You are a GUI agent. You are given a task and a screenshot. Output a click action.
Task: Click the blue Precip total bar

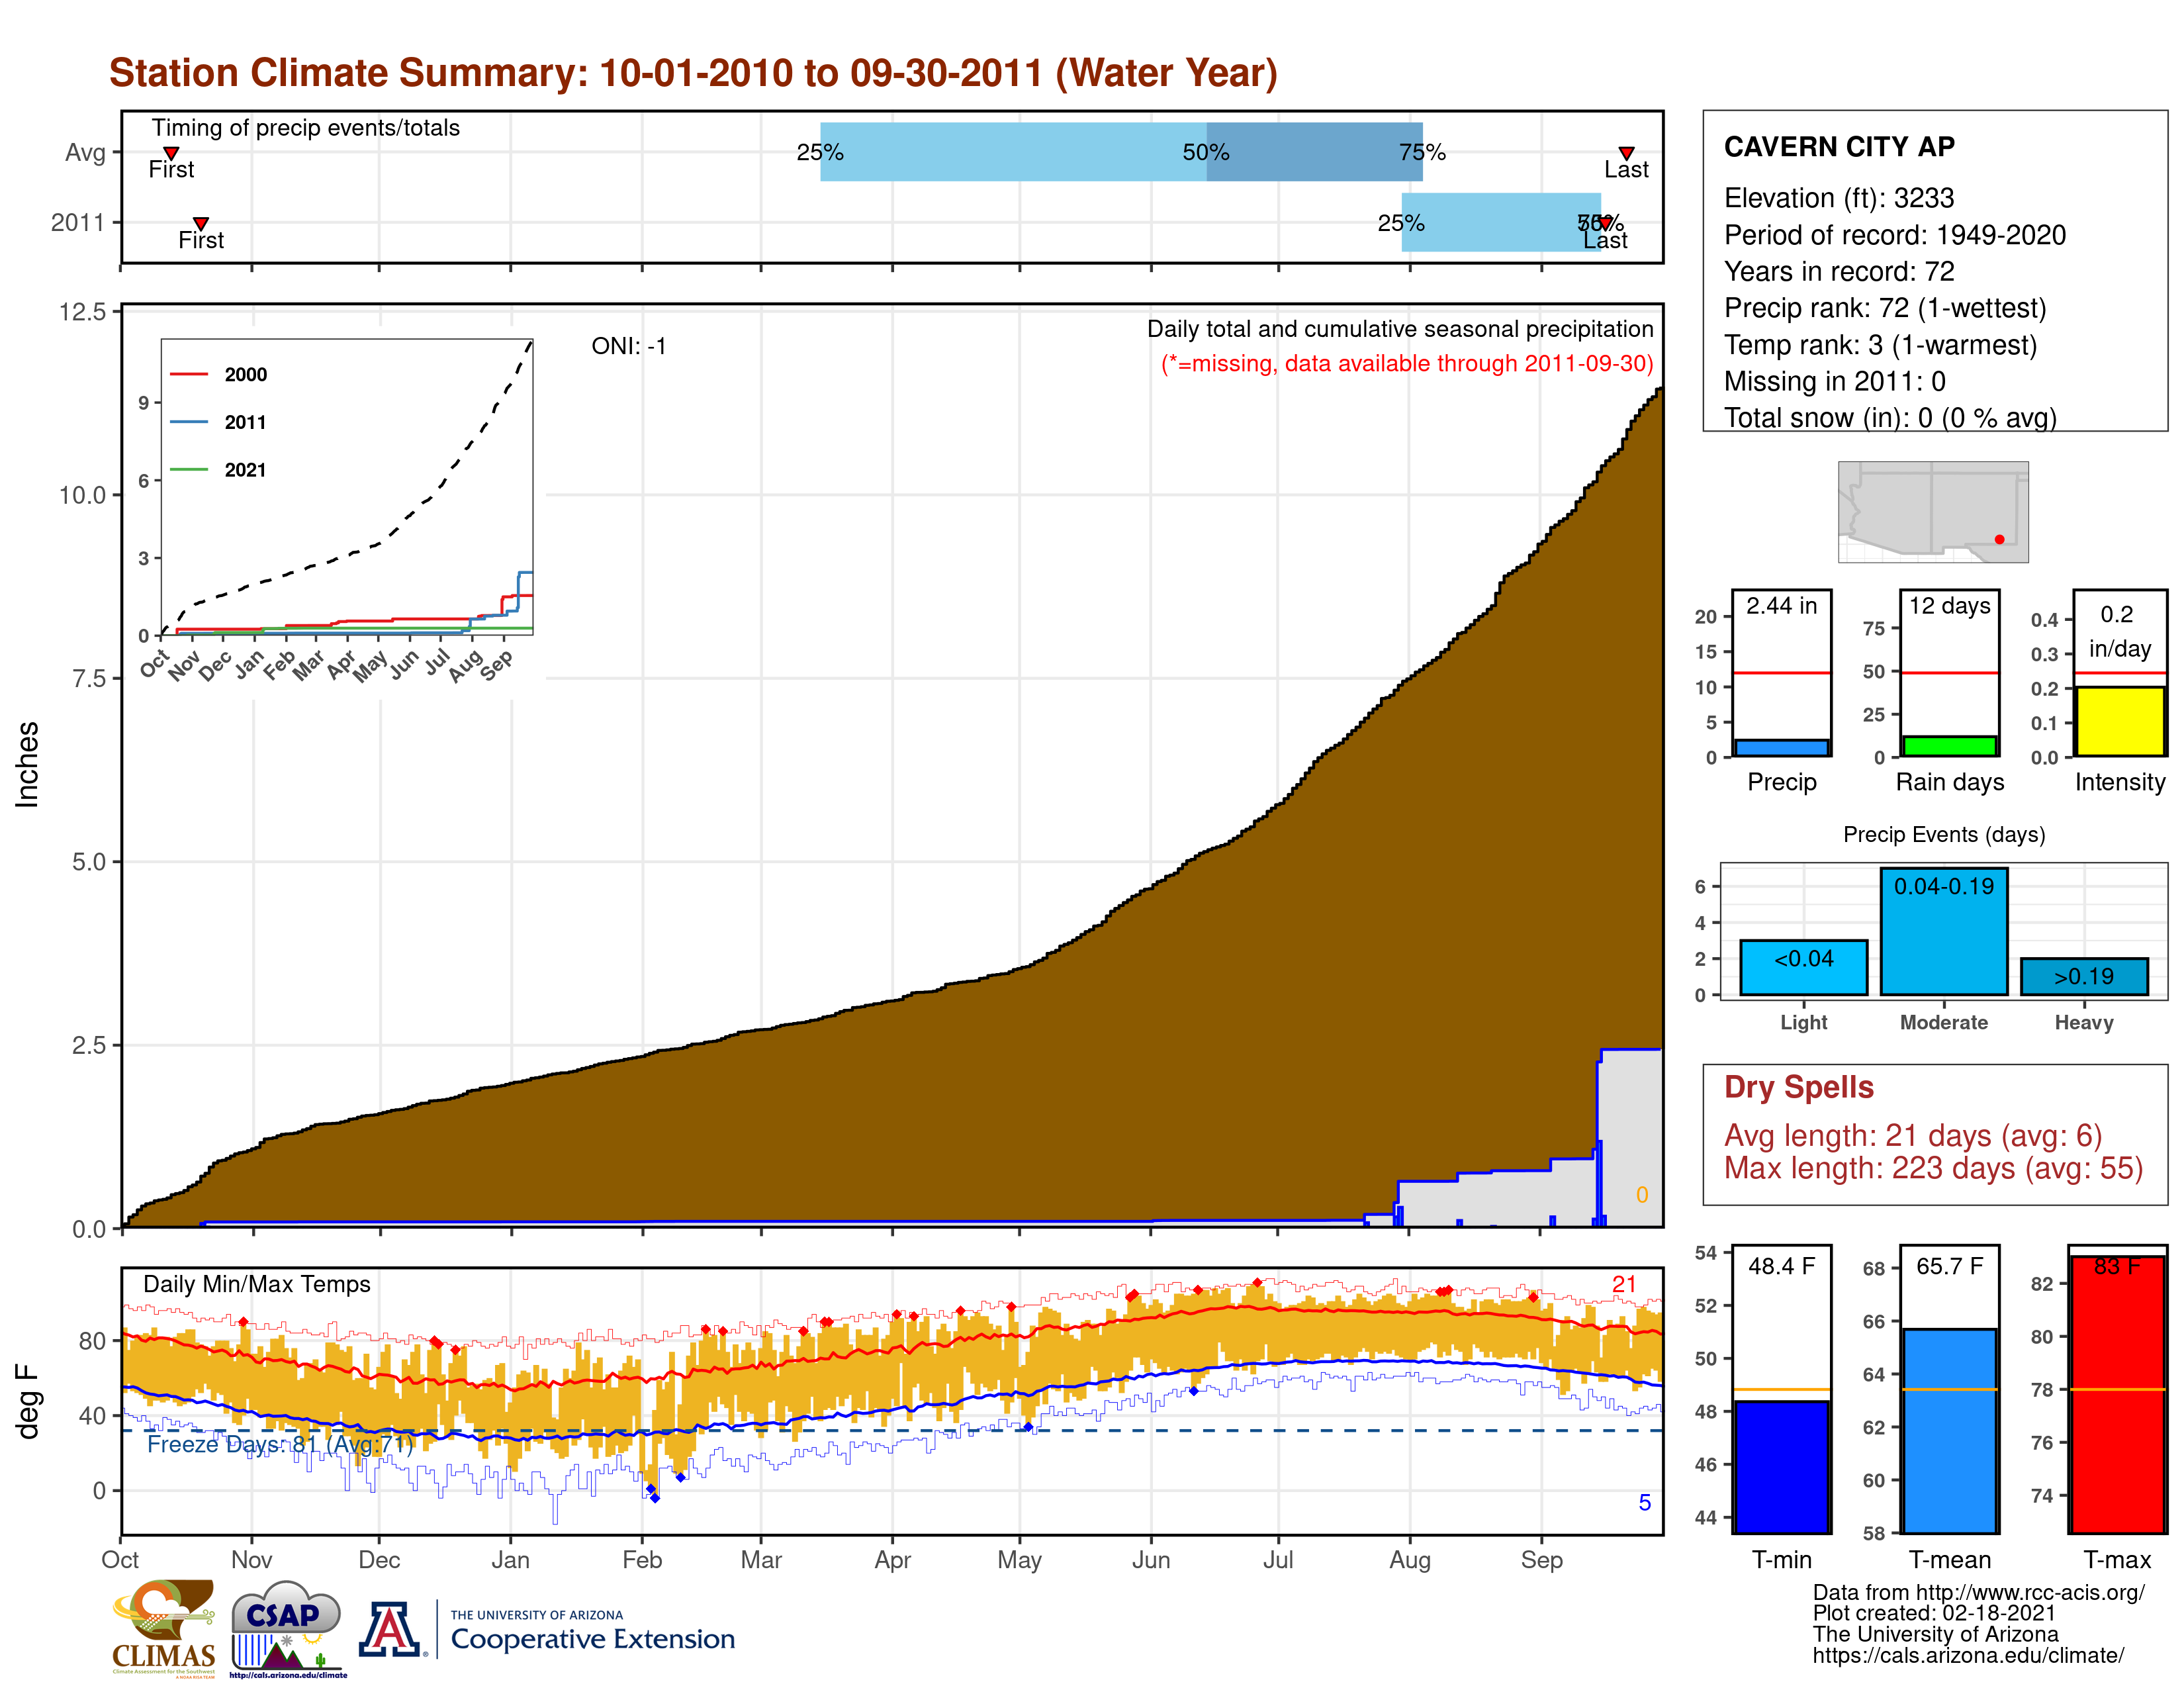point(1781,748)
